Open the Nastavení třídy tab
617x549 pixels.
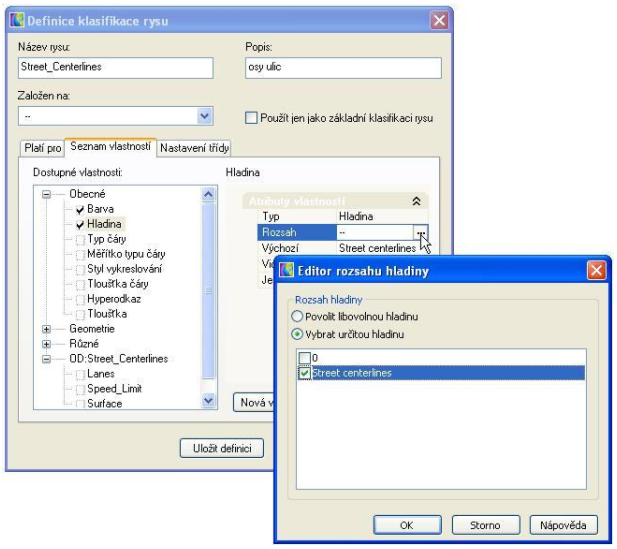point(195,148)
